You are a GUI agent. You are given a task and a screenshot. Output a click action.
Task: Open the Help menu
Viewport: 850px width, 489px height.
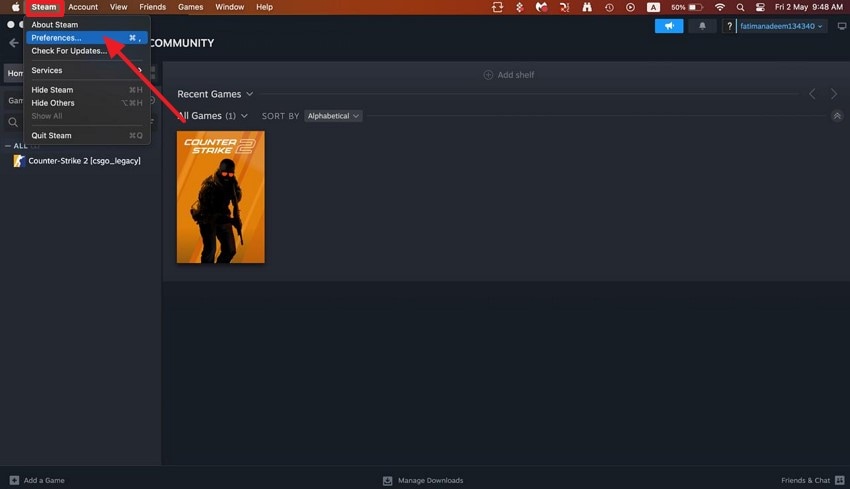tap(265, 7)
